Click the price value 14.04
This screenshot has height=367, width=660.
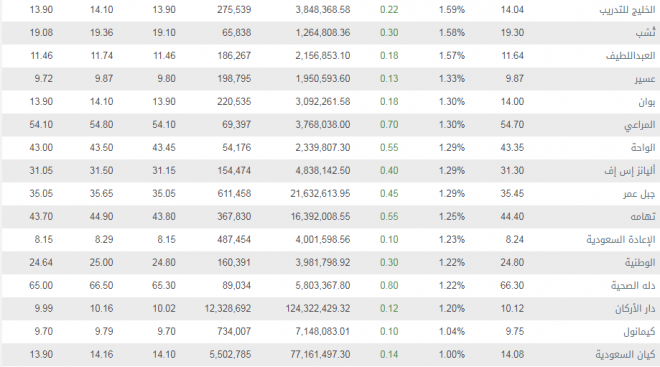pos(512,10)
